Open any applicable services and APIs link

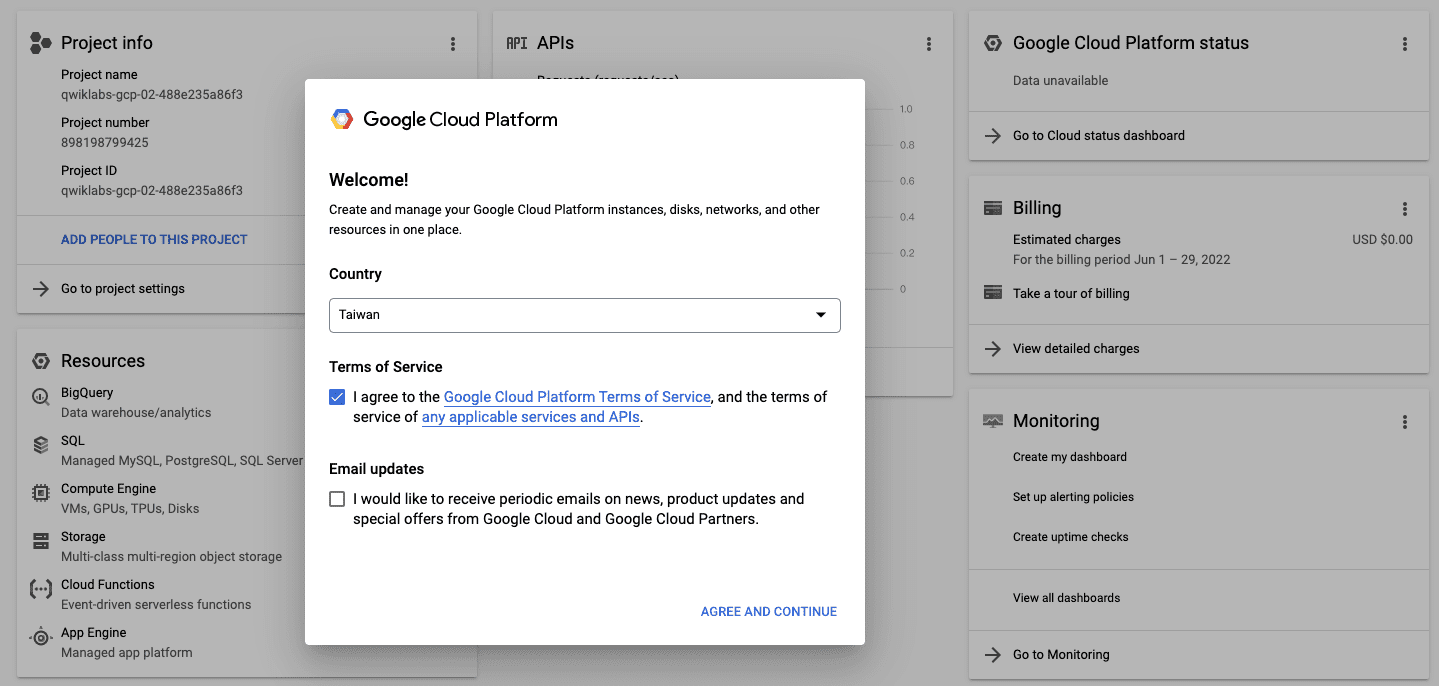tap(530, 418)
